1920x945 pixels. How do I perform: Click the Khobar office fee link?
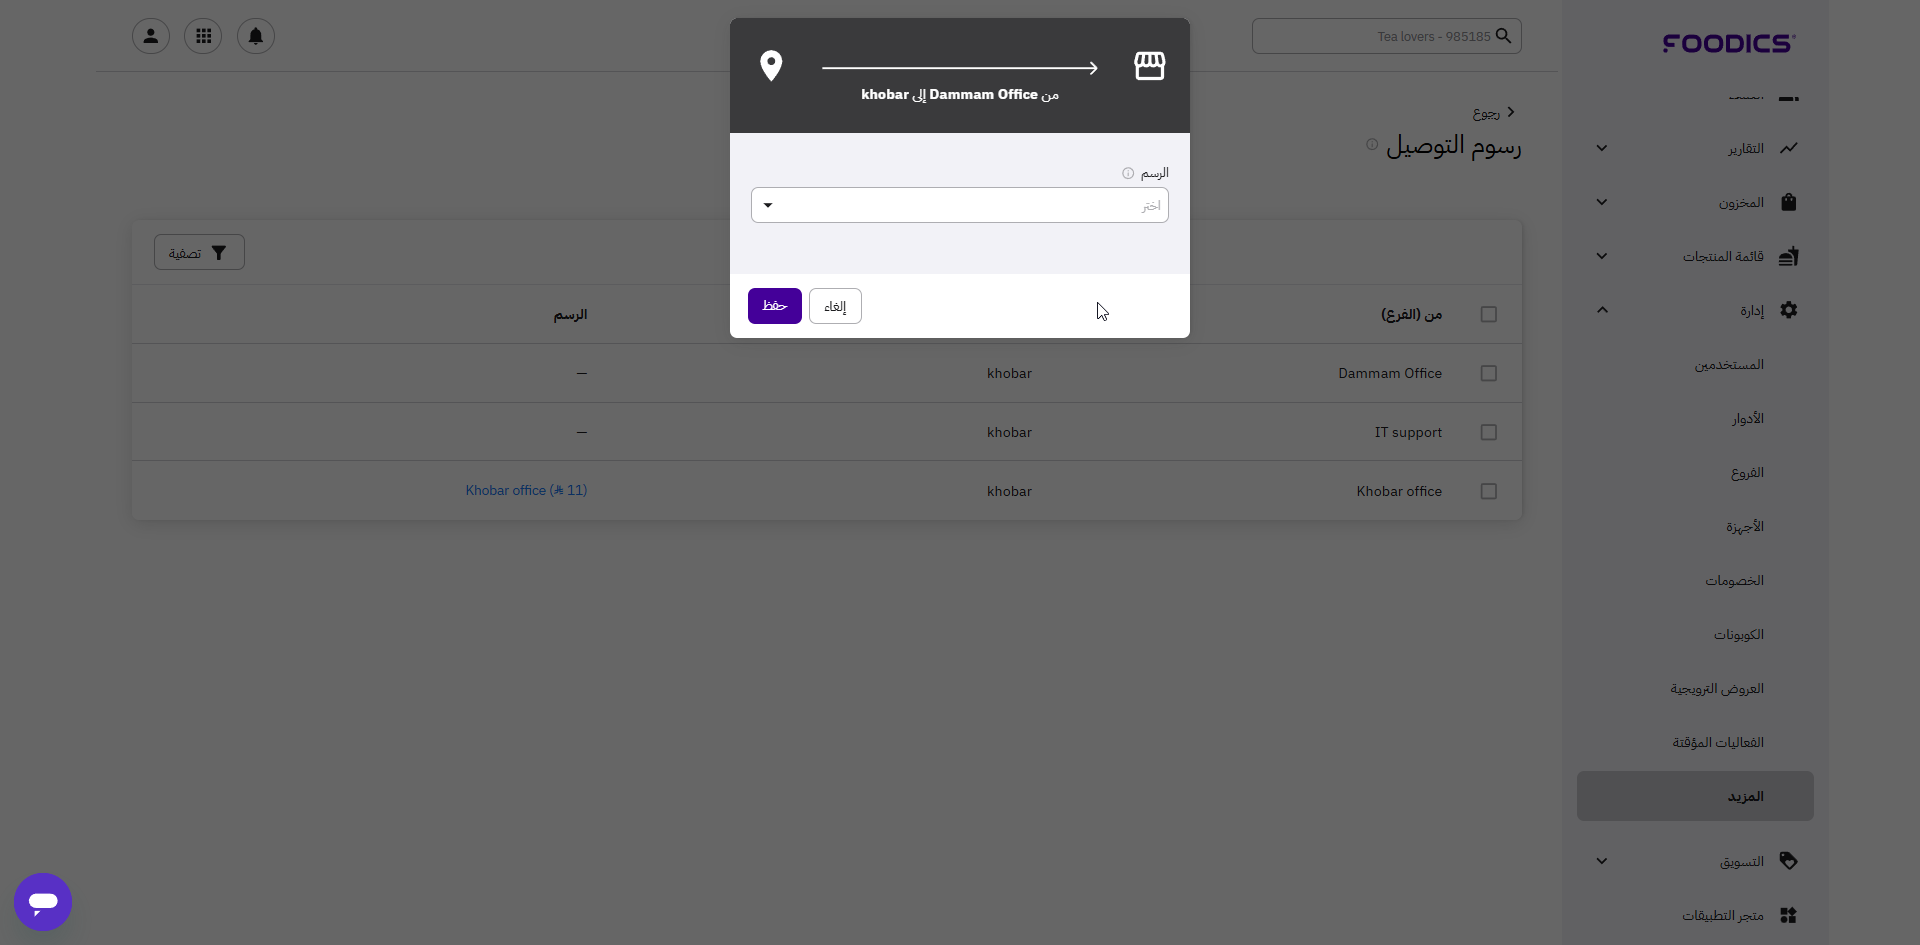click(x=526, y=490)
